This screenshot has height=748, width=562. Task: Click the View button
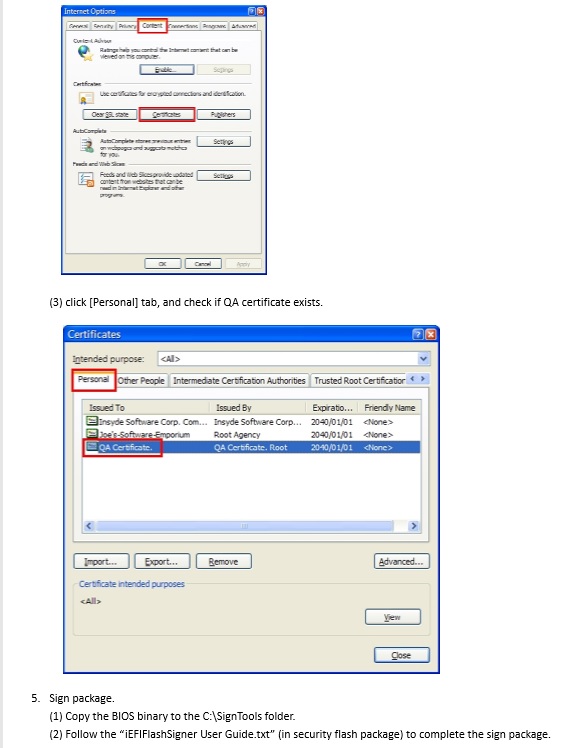coord(393,617)
